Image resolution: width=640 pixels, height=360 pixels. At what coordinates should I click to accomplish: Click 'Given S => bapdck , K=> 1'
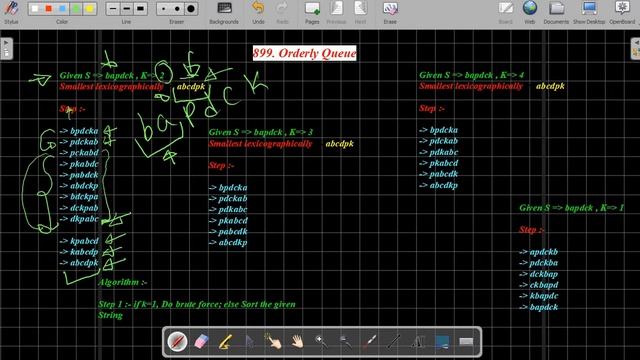571,208
